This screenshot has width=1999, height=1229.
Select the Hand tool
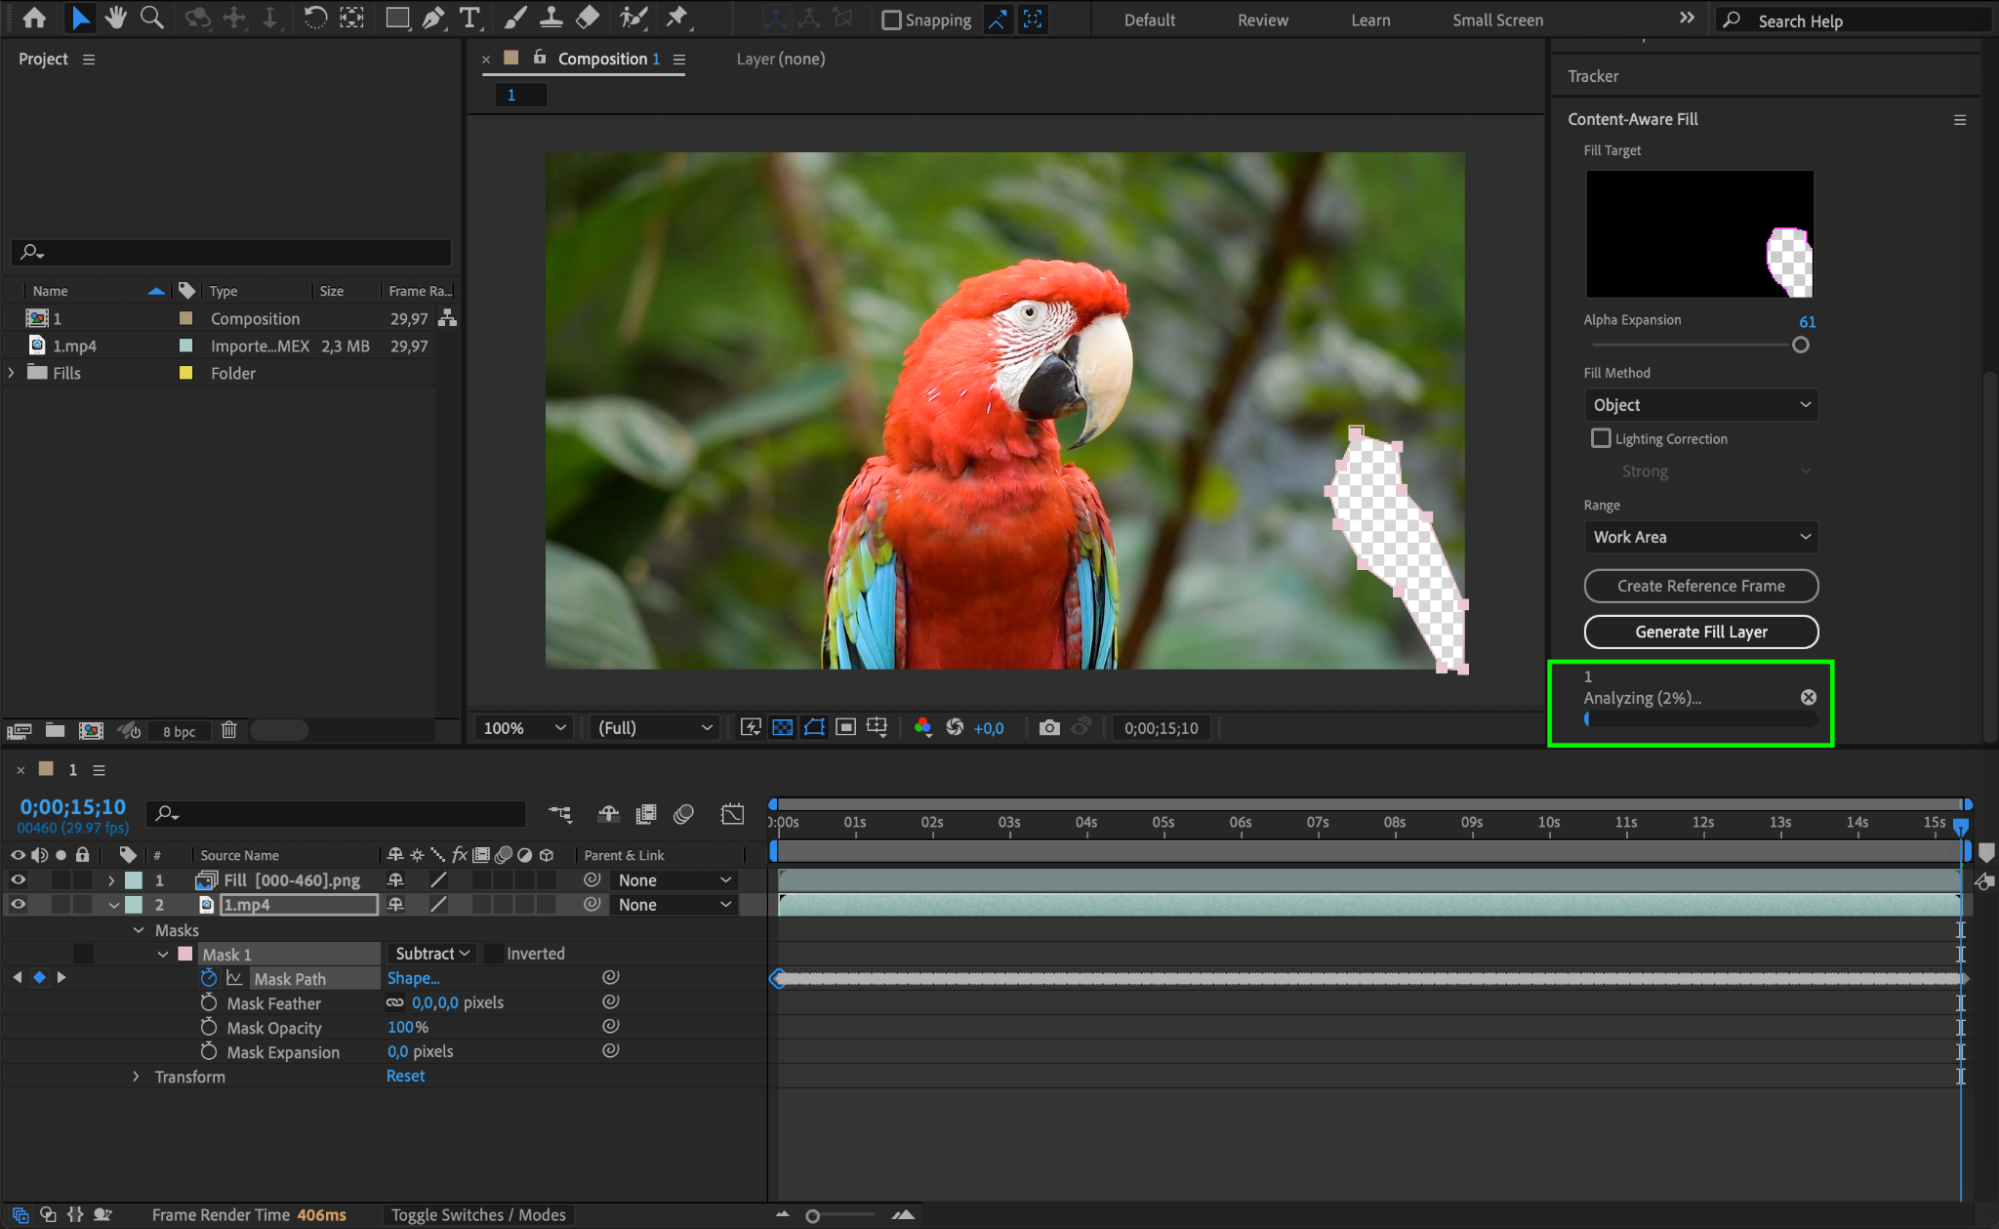click(116, 17)
